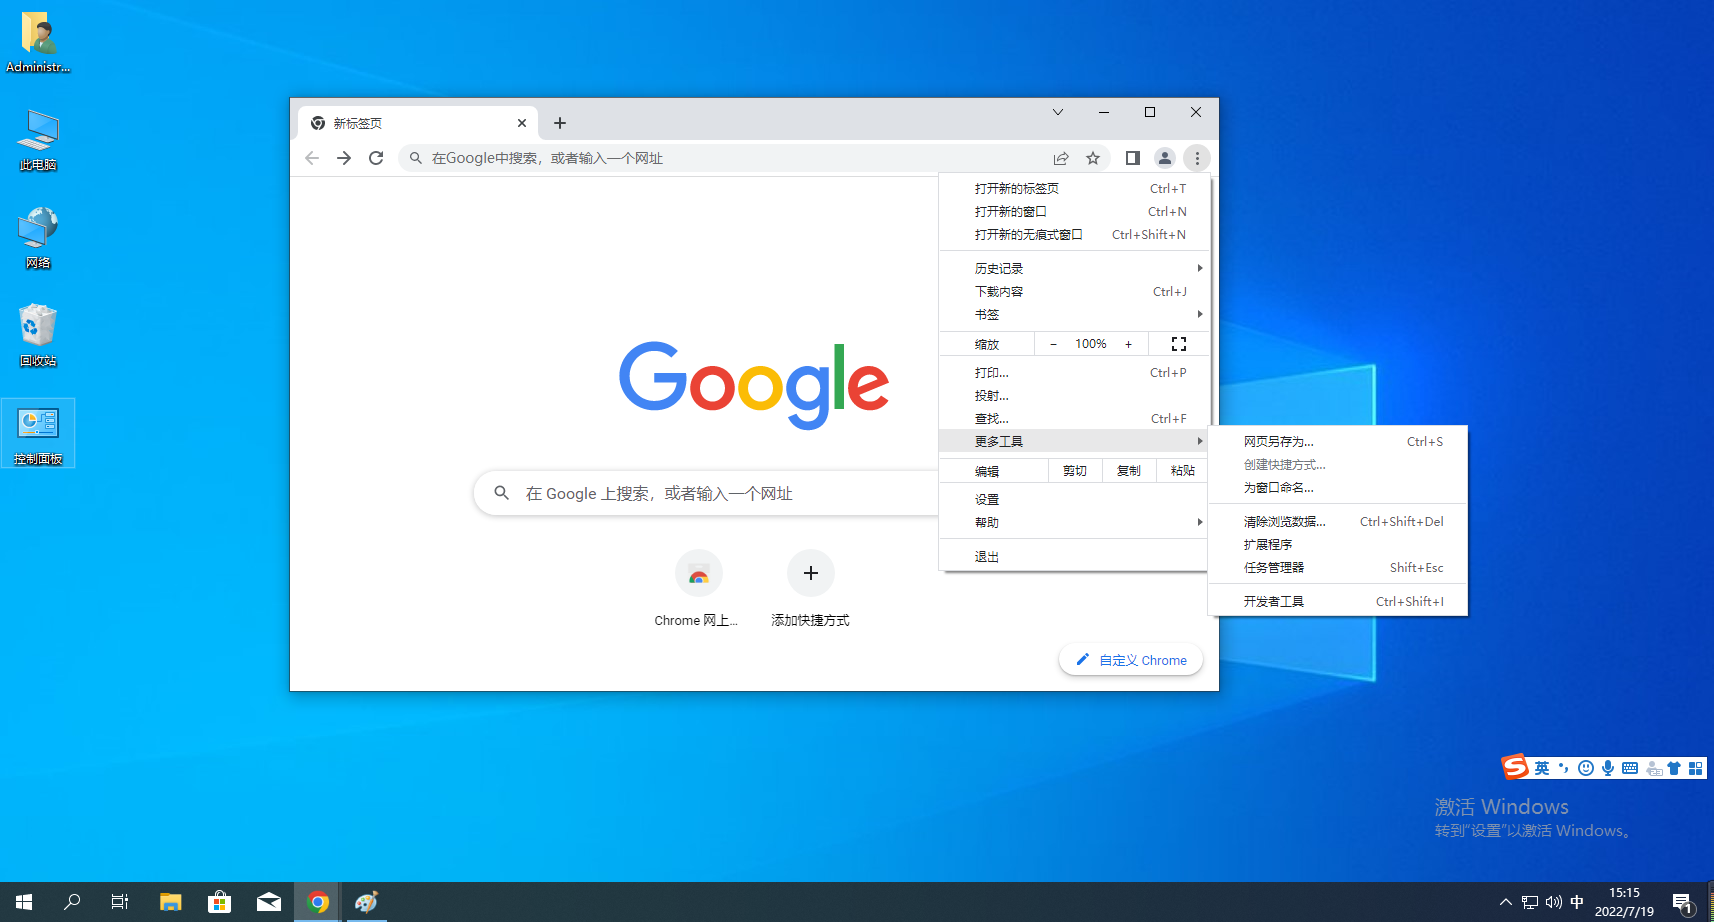This screenshot has width=1714, height=922.
Task: Select 网页另存为... in submenu
Action: click(x=1338, y=441)
